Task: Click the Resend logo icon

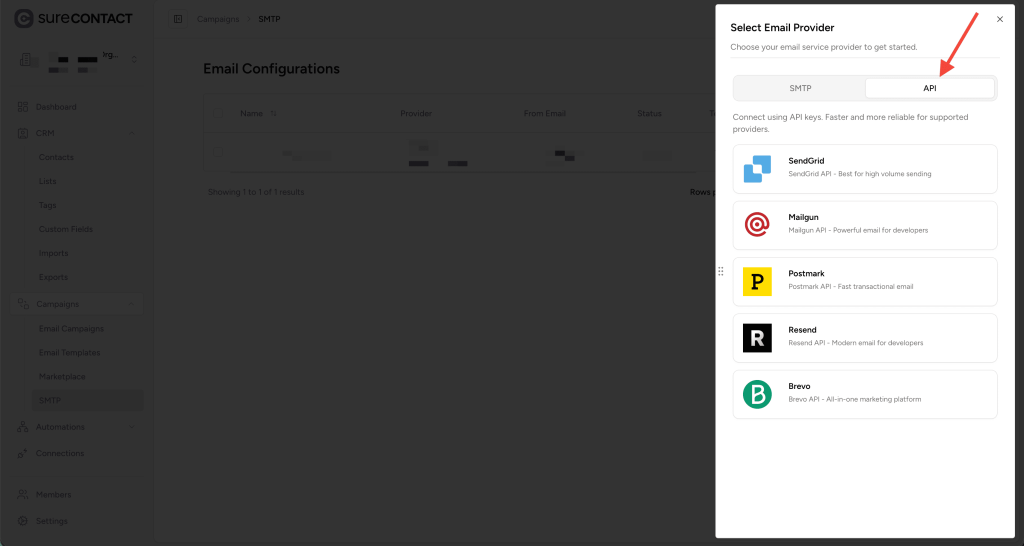Action: pos(757,338)
